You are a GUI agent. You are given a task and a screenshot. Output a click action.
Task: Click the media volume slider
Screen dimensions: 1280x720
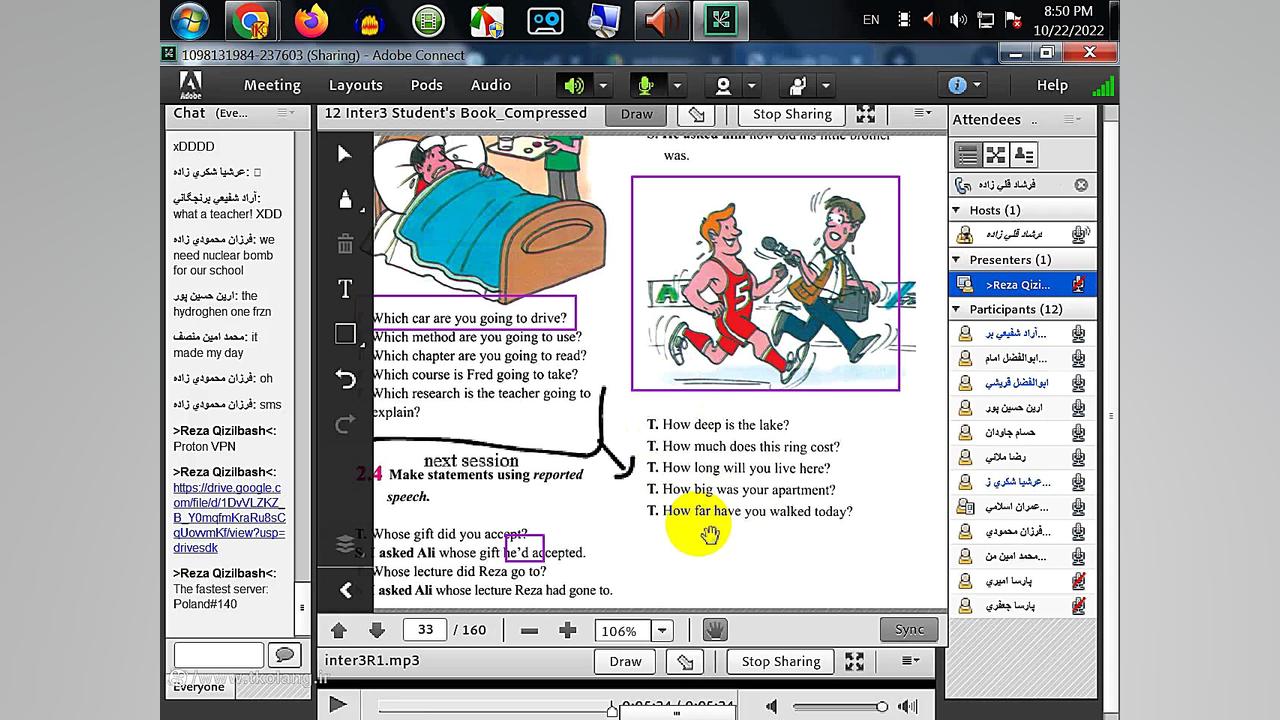840,707
